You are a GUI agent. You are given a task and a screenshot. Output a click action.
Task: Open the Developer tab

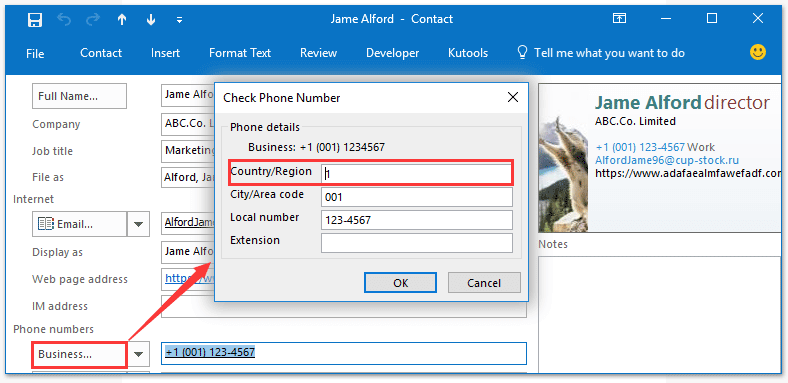[x=392, y=53]
